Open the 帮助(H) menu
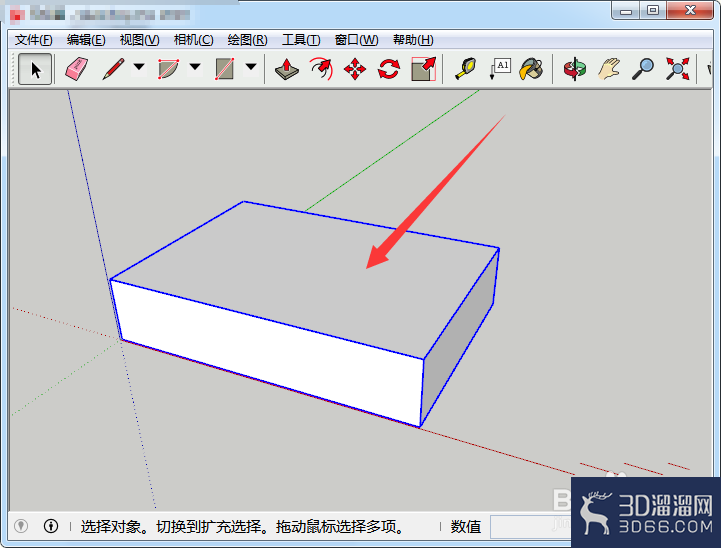 pyautogui.click(x=413, y=40)
